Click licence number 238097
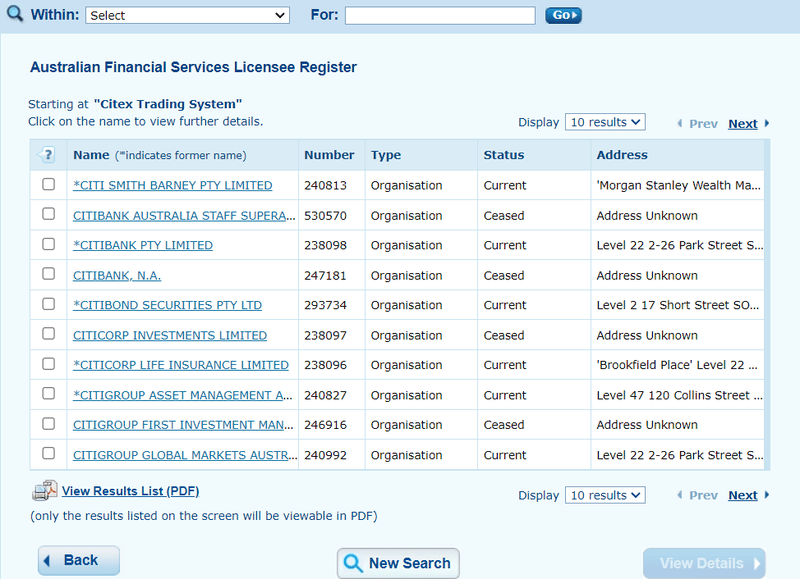 point(326,335)
